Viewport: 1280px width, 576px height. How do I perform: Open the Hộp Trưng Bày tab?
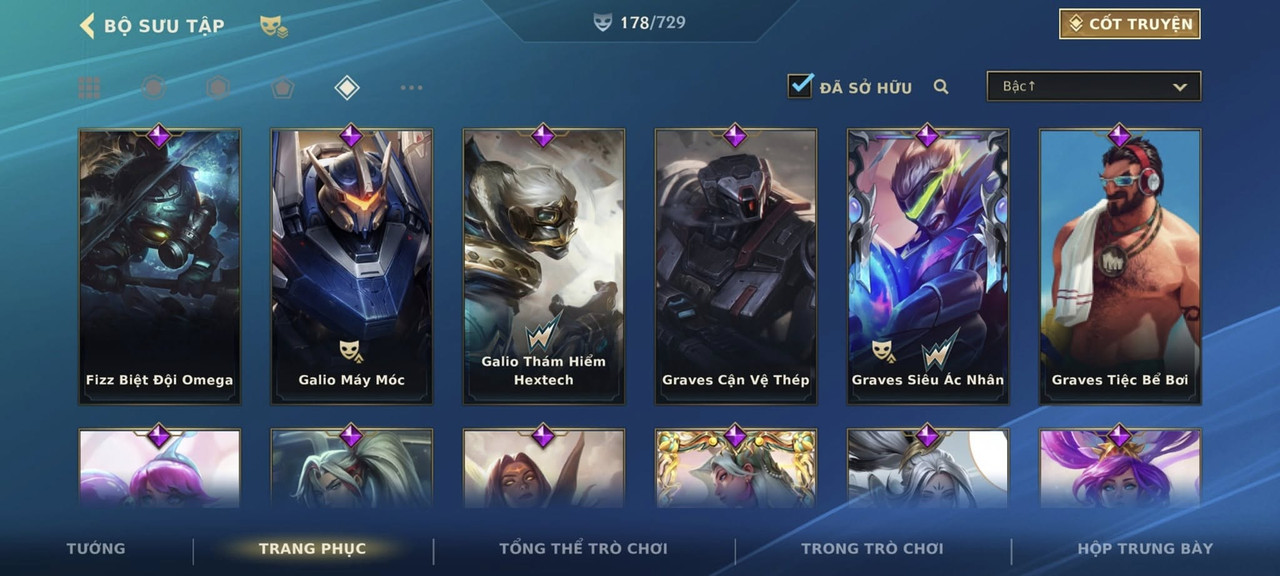[1145, 548]
